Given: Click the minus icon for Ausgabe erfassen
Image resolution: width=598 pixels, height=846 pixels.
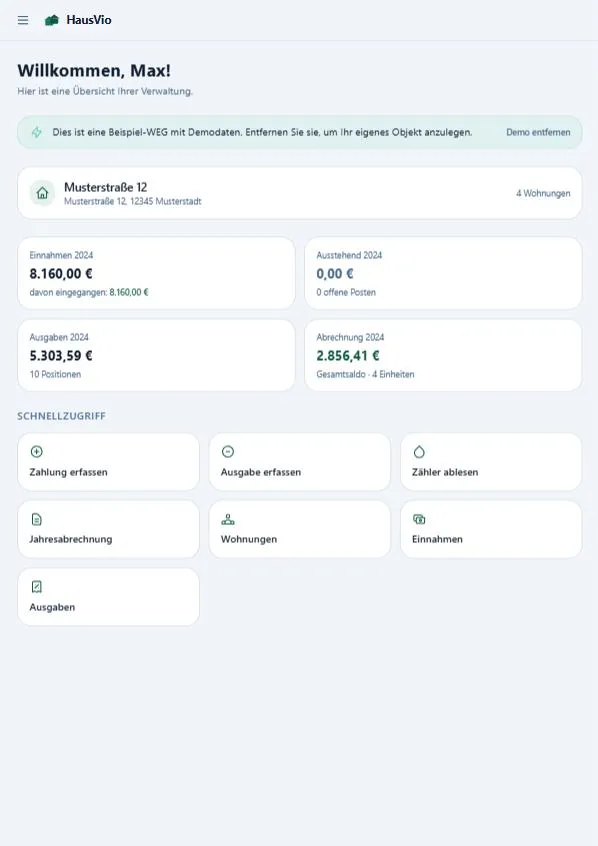Looking at the screenshot, I should (x=228, y=452).
